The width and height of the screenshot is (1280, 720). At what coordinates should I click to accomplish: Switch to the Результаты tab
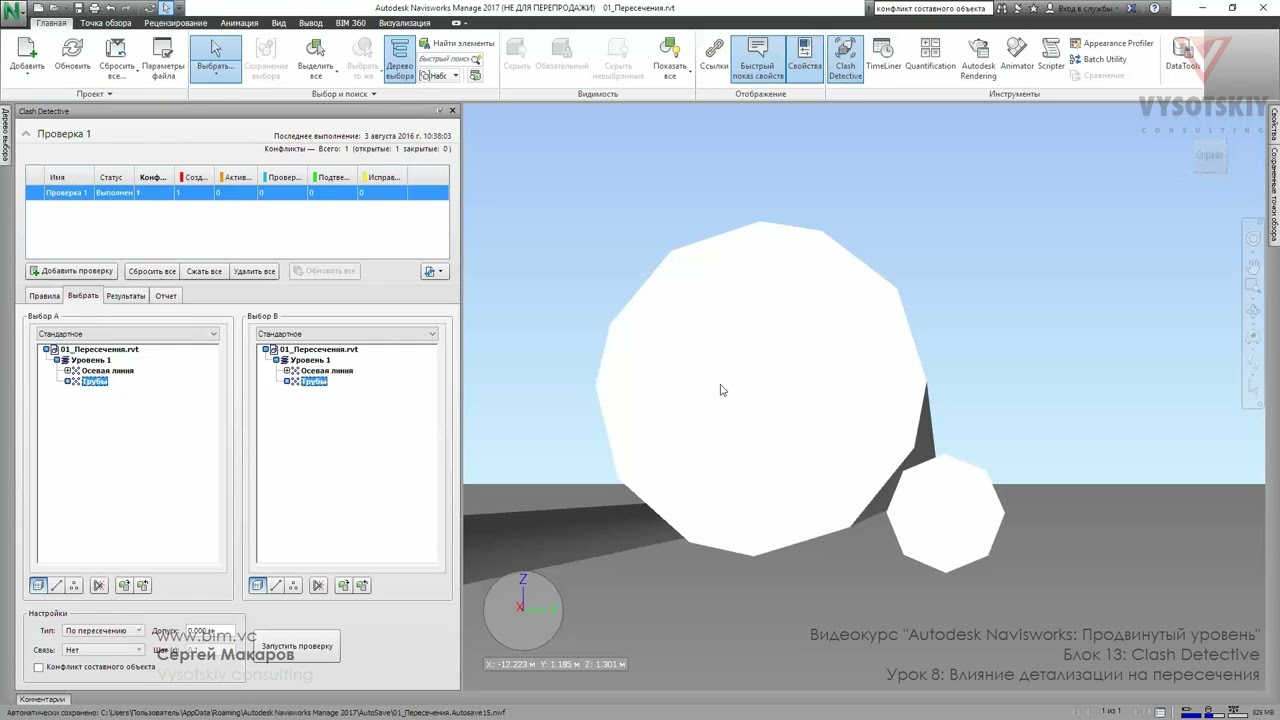[x=126, y=296]
